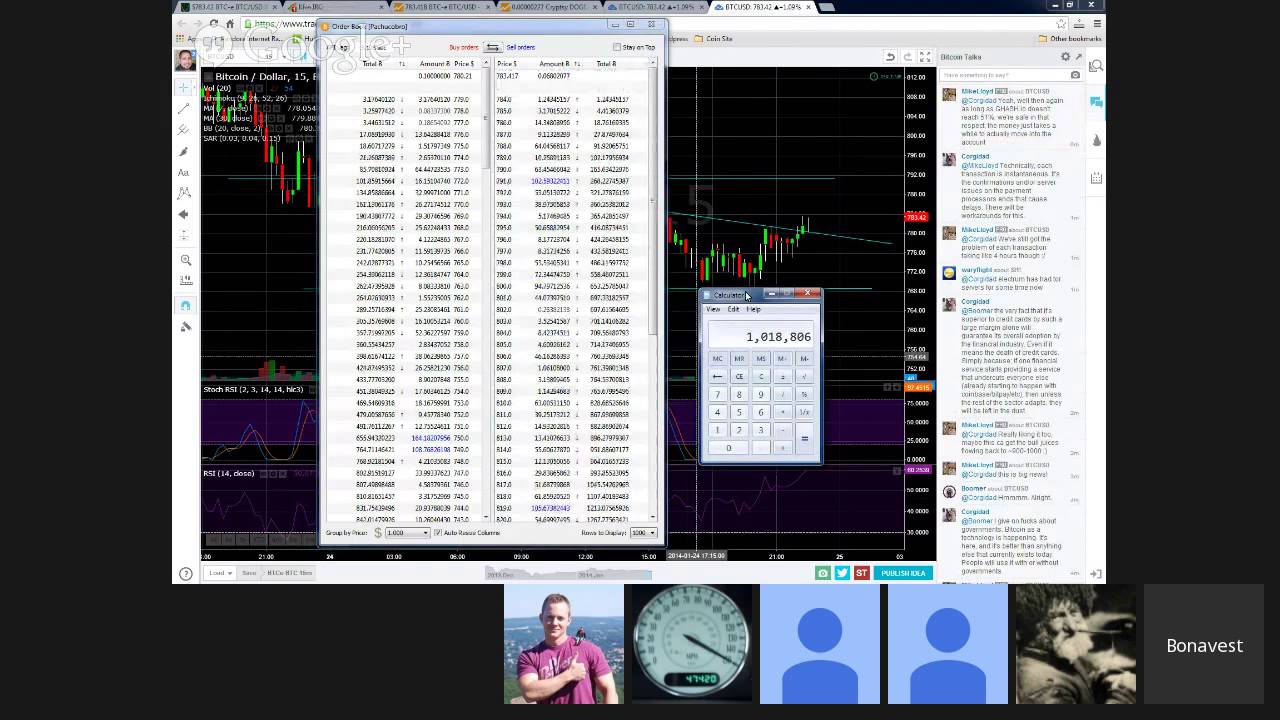Open the Calculator View menu
Viewport: 1280px width, 720px height.
[x=713, y=309]
